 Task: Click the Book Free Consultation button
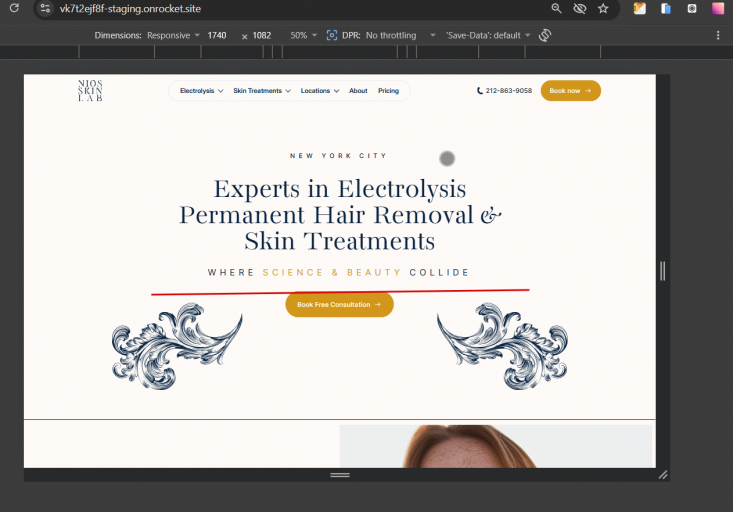tap(339, 304)
